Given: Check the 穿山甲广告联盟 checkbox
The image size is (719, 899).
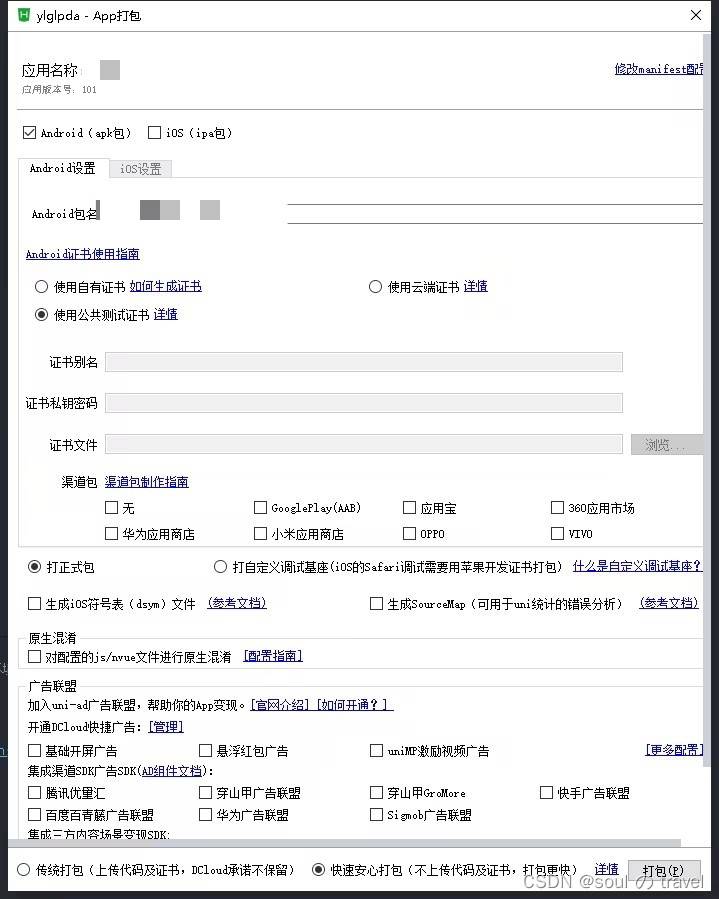Looking at the screenshot, I should 205,793.
